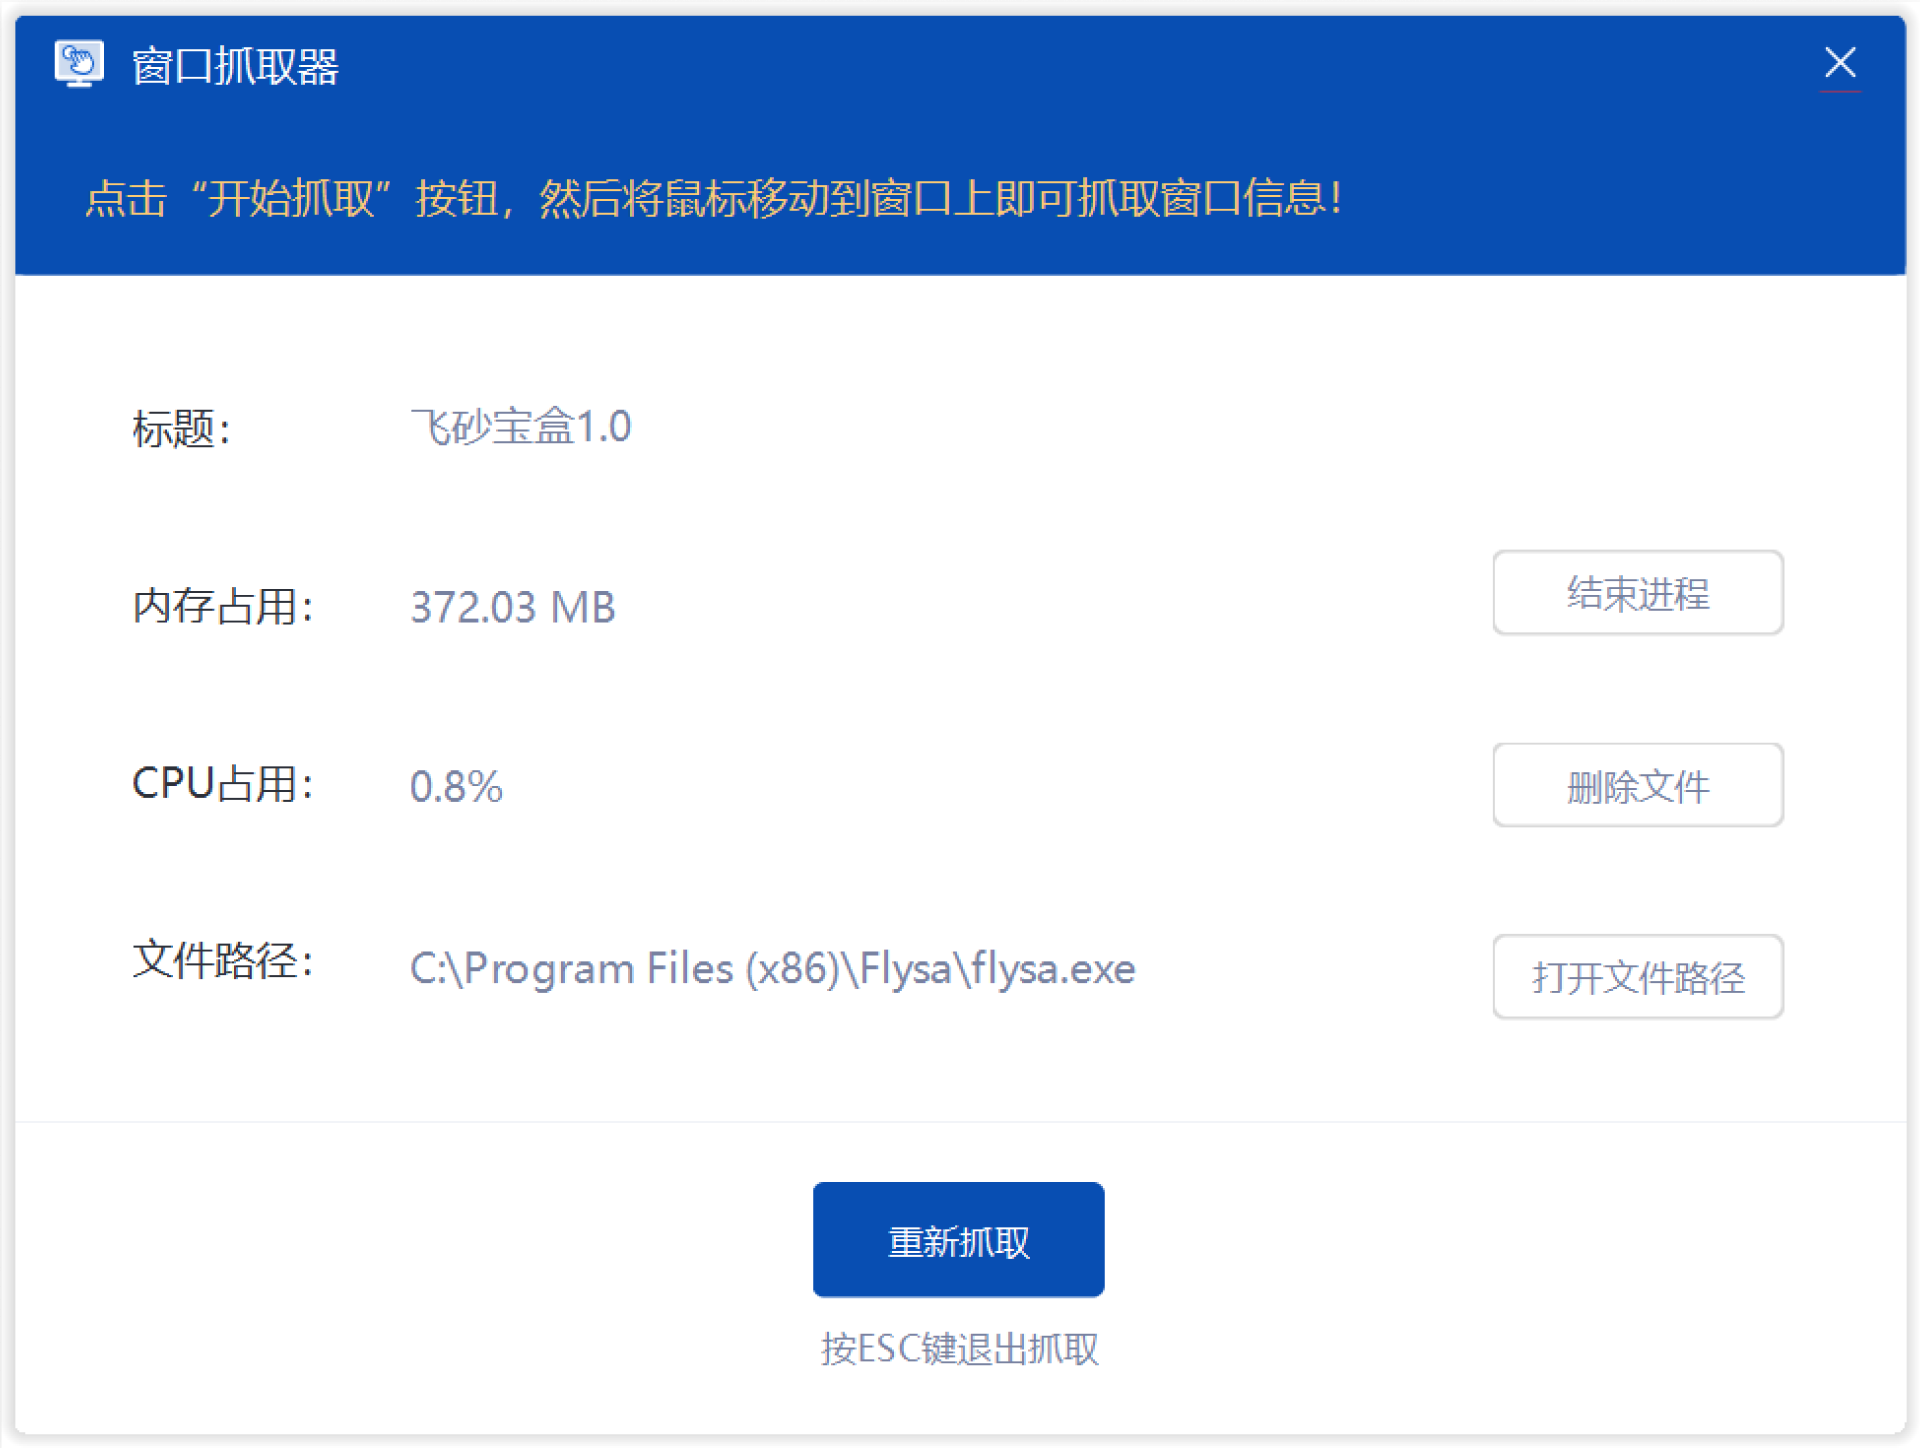Click the 0.8% CPU usage value
Viewport: 1920px width, 1448px height.
(456, 786)
